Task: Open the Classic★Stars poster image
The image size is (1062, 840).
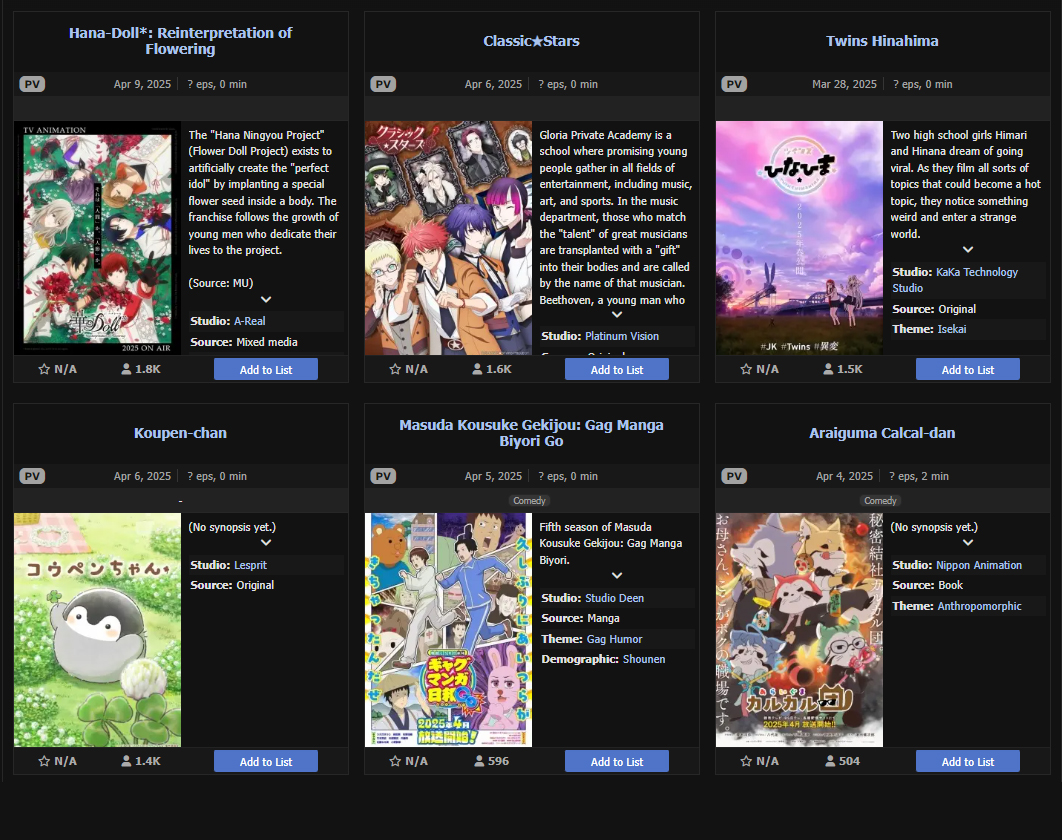Action: [x=448, y=238]
